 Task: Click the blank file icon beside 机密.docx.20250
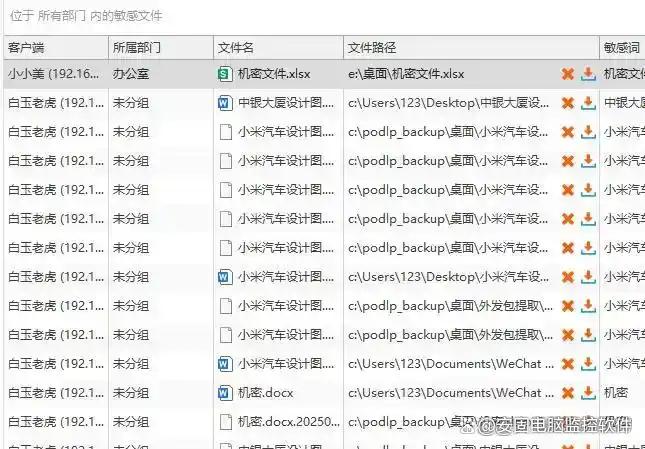tap(225, 422)
